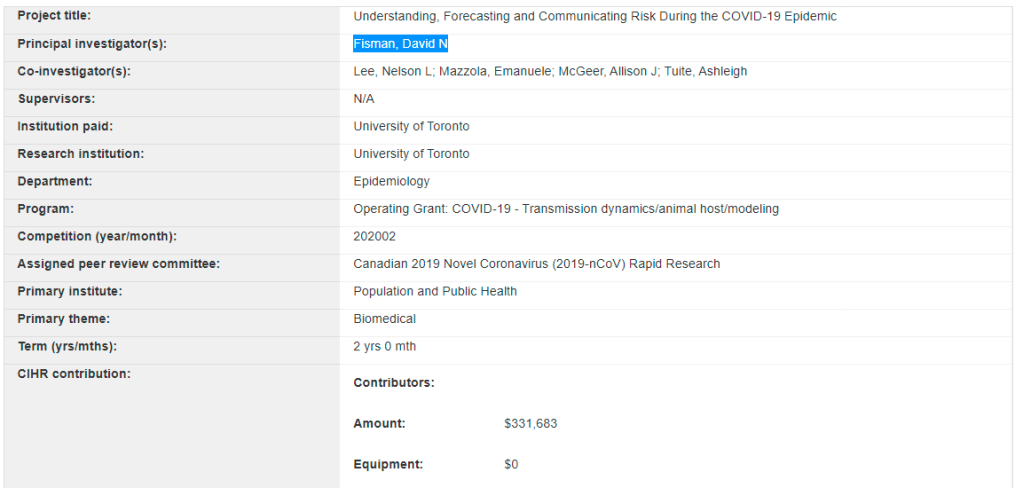Click the Principal investigator(s) row label
This screenshot has width=1023, height=488.
pos(92,44)
